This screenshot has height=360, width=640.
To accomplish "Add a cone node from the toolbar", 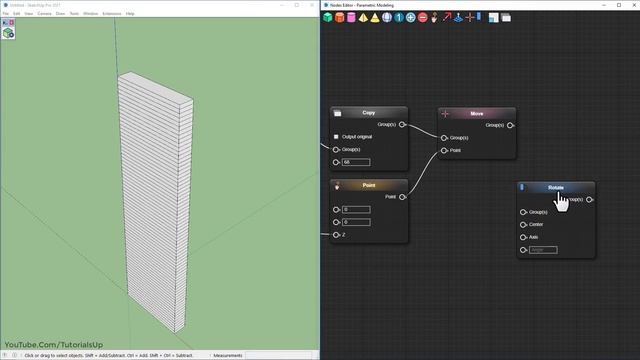I will (375, 18).
